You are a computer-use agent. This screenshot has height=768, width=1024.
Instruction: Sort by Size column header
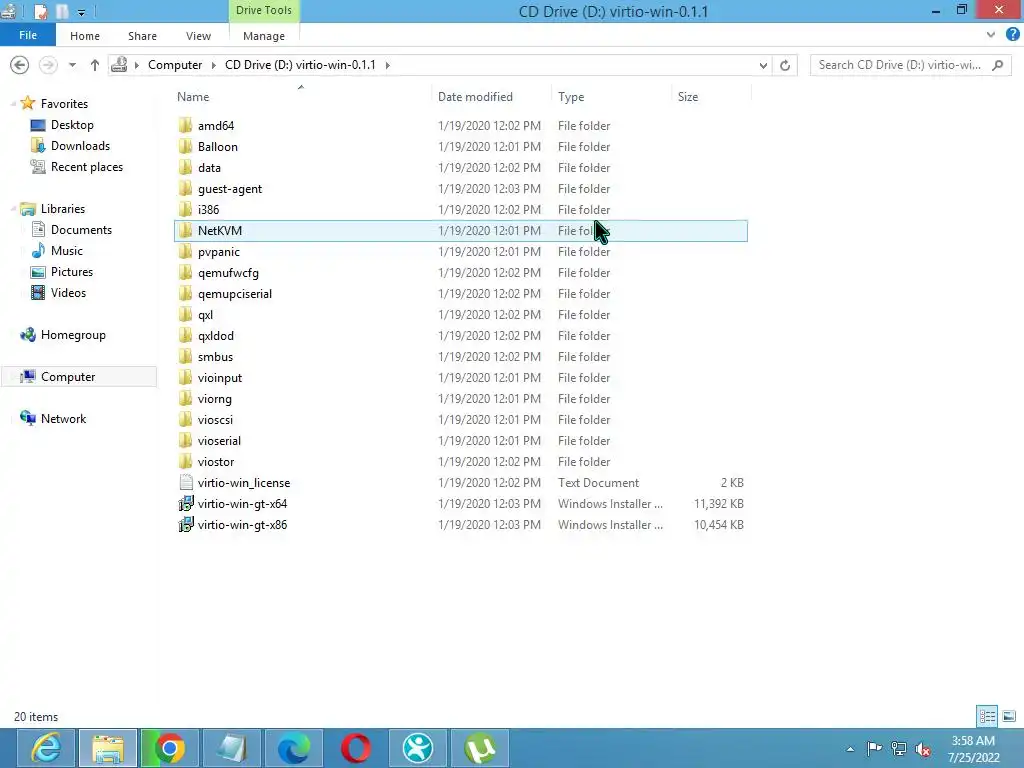pos(688,97)
